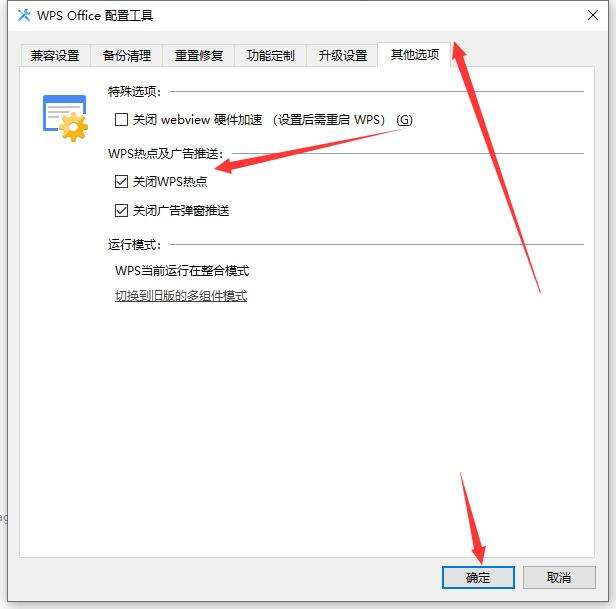Click the WPS当前运行在整合模式 status text
The width and height of the screenshot is (616, 609).
pos(182,271)
